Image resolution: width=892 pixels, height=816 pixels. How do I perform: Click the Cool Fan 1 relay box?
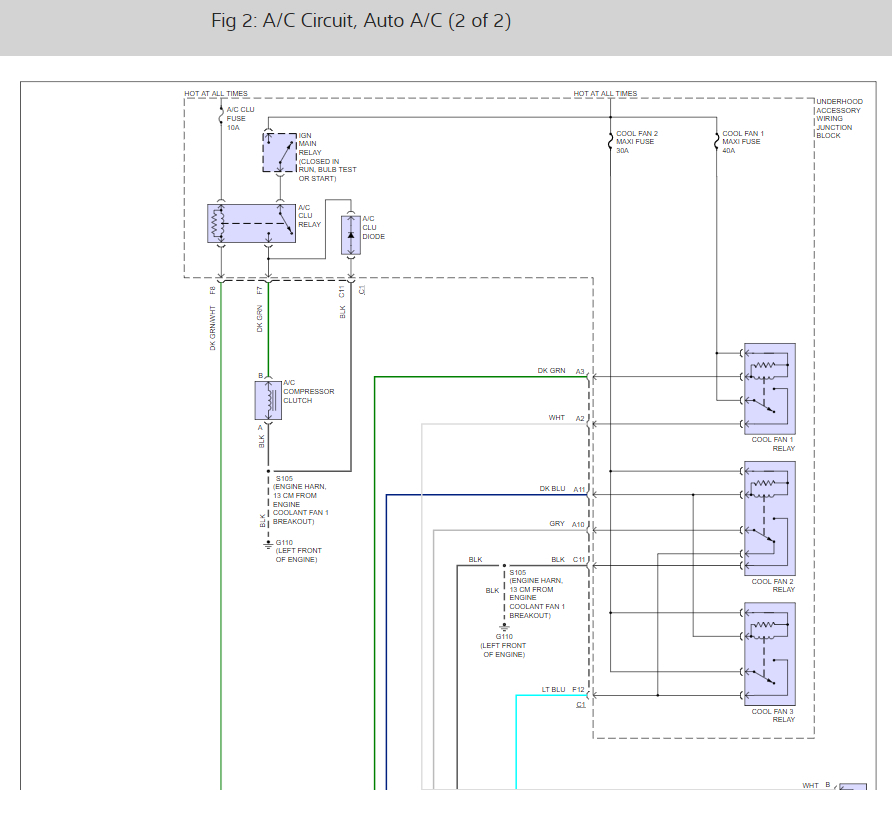(x=769, y=389)
